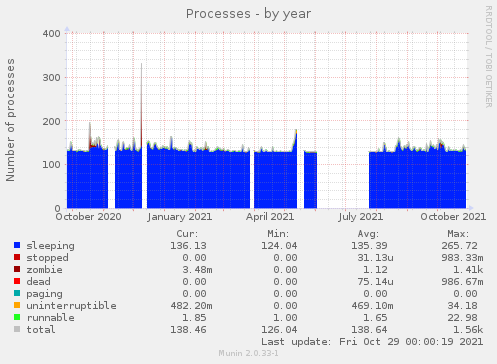Click the dark red zombie legend swatch
This screenshot has width=497, height=364.
pos(17,269)
